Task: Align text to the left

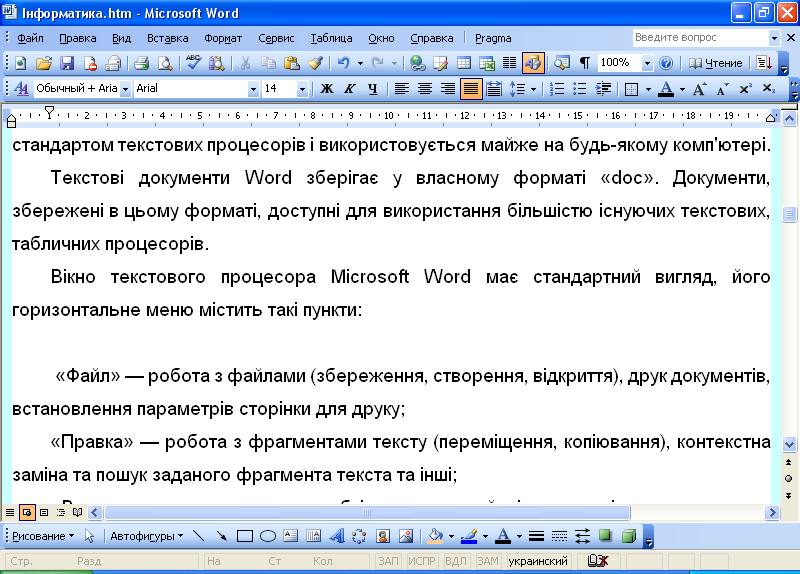Action: tap(402, 89)
